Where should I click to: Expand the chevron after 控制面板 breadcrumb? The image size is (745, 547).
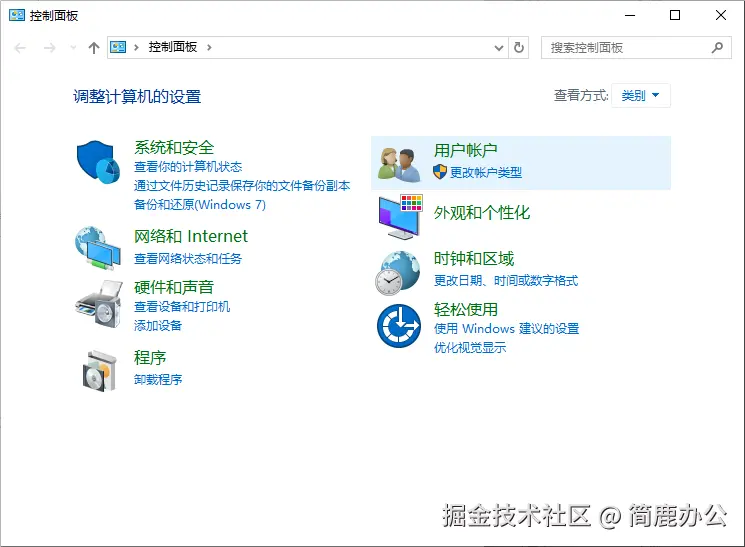209,47
